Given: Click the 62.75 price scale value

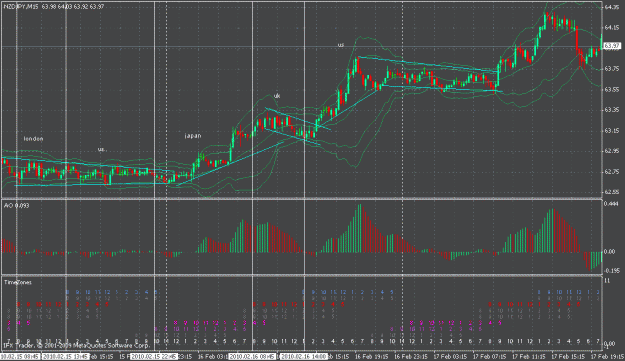Looking at the screenshot, I should [x=611, y=172].
